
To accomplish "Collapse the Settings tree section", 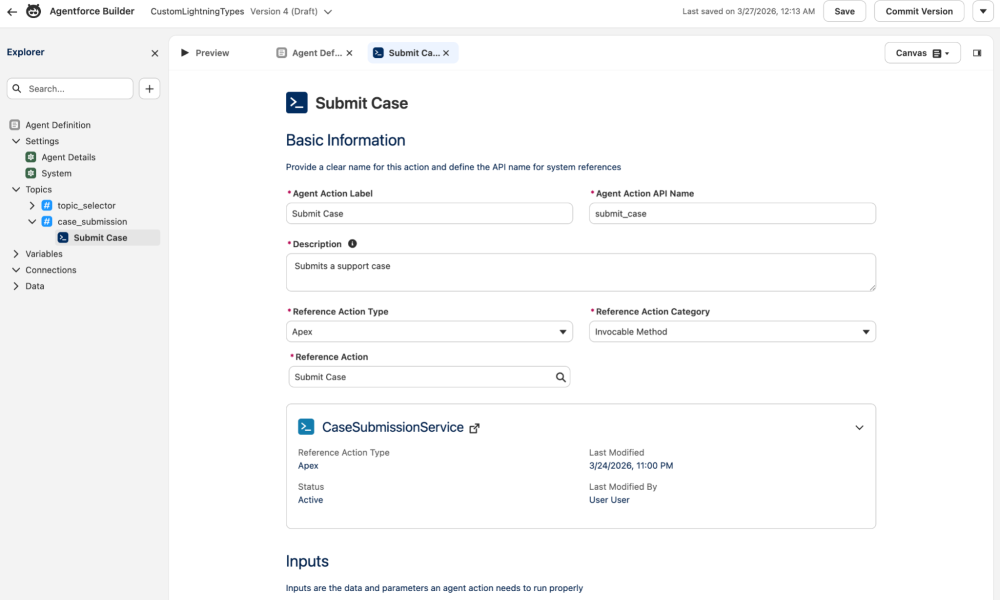I will (16, 141).
